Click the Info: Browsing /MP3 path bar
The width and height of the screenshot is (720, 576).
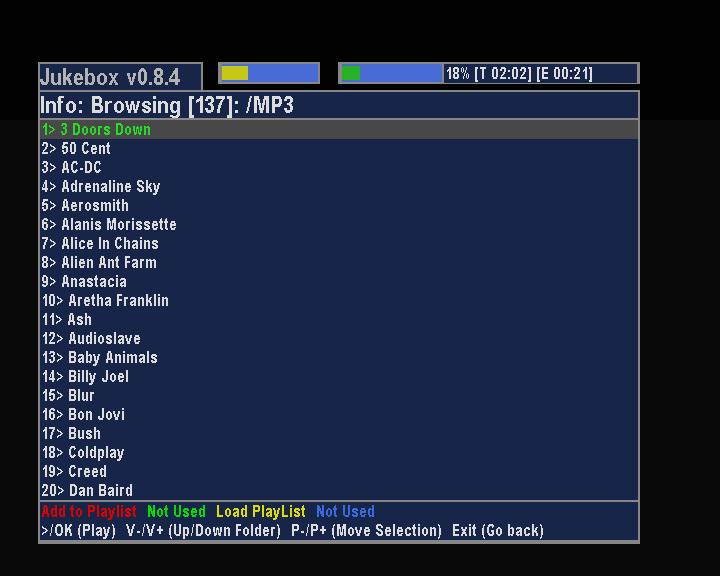pos(339,105)
